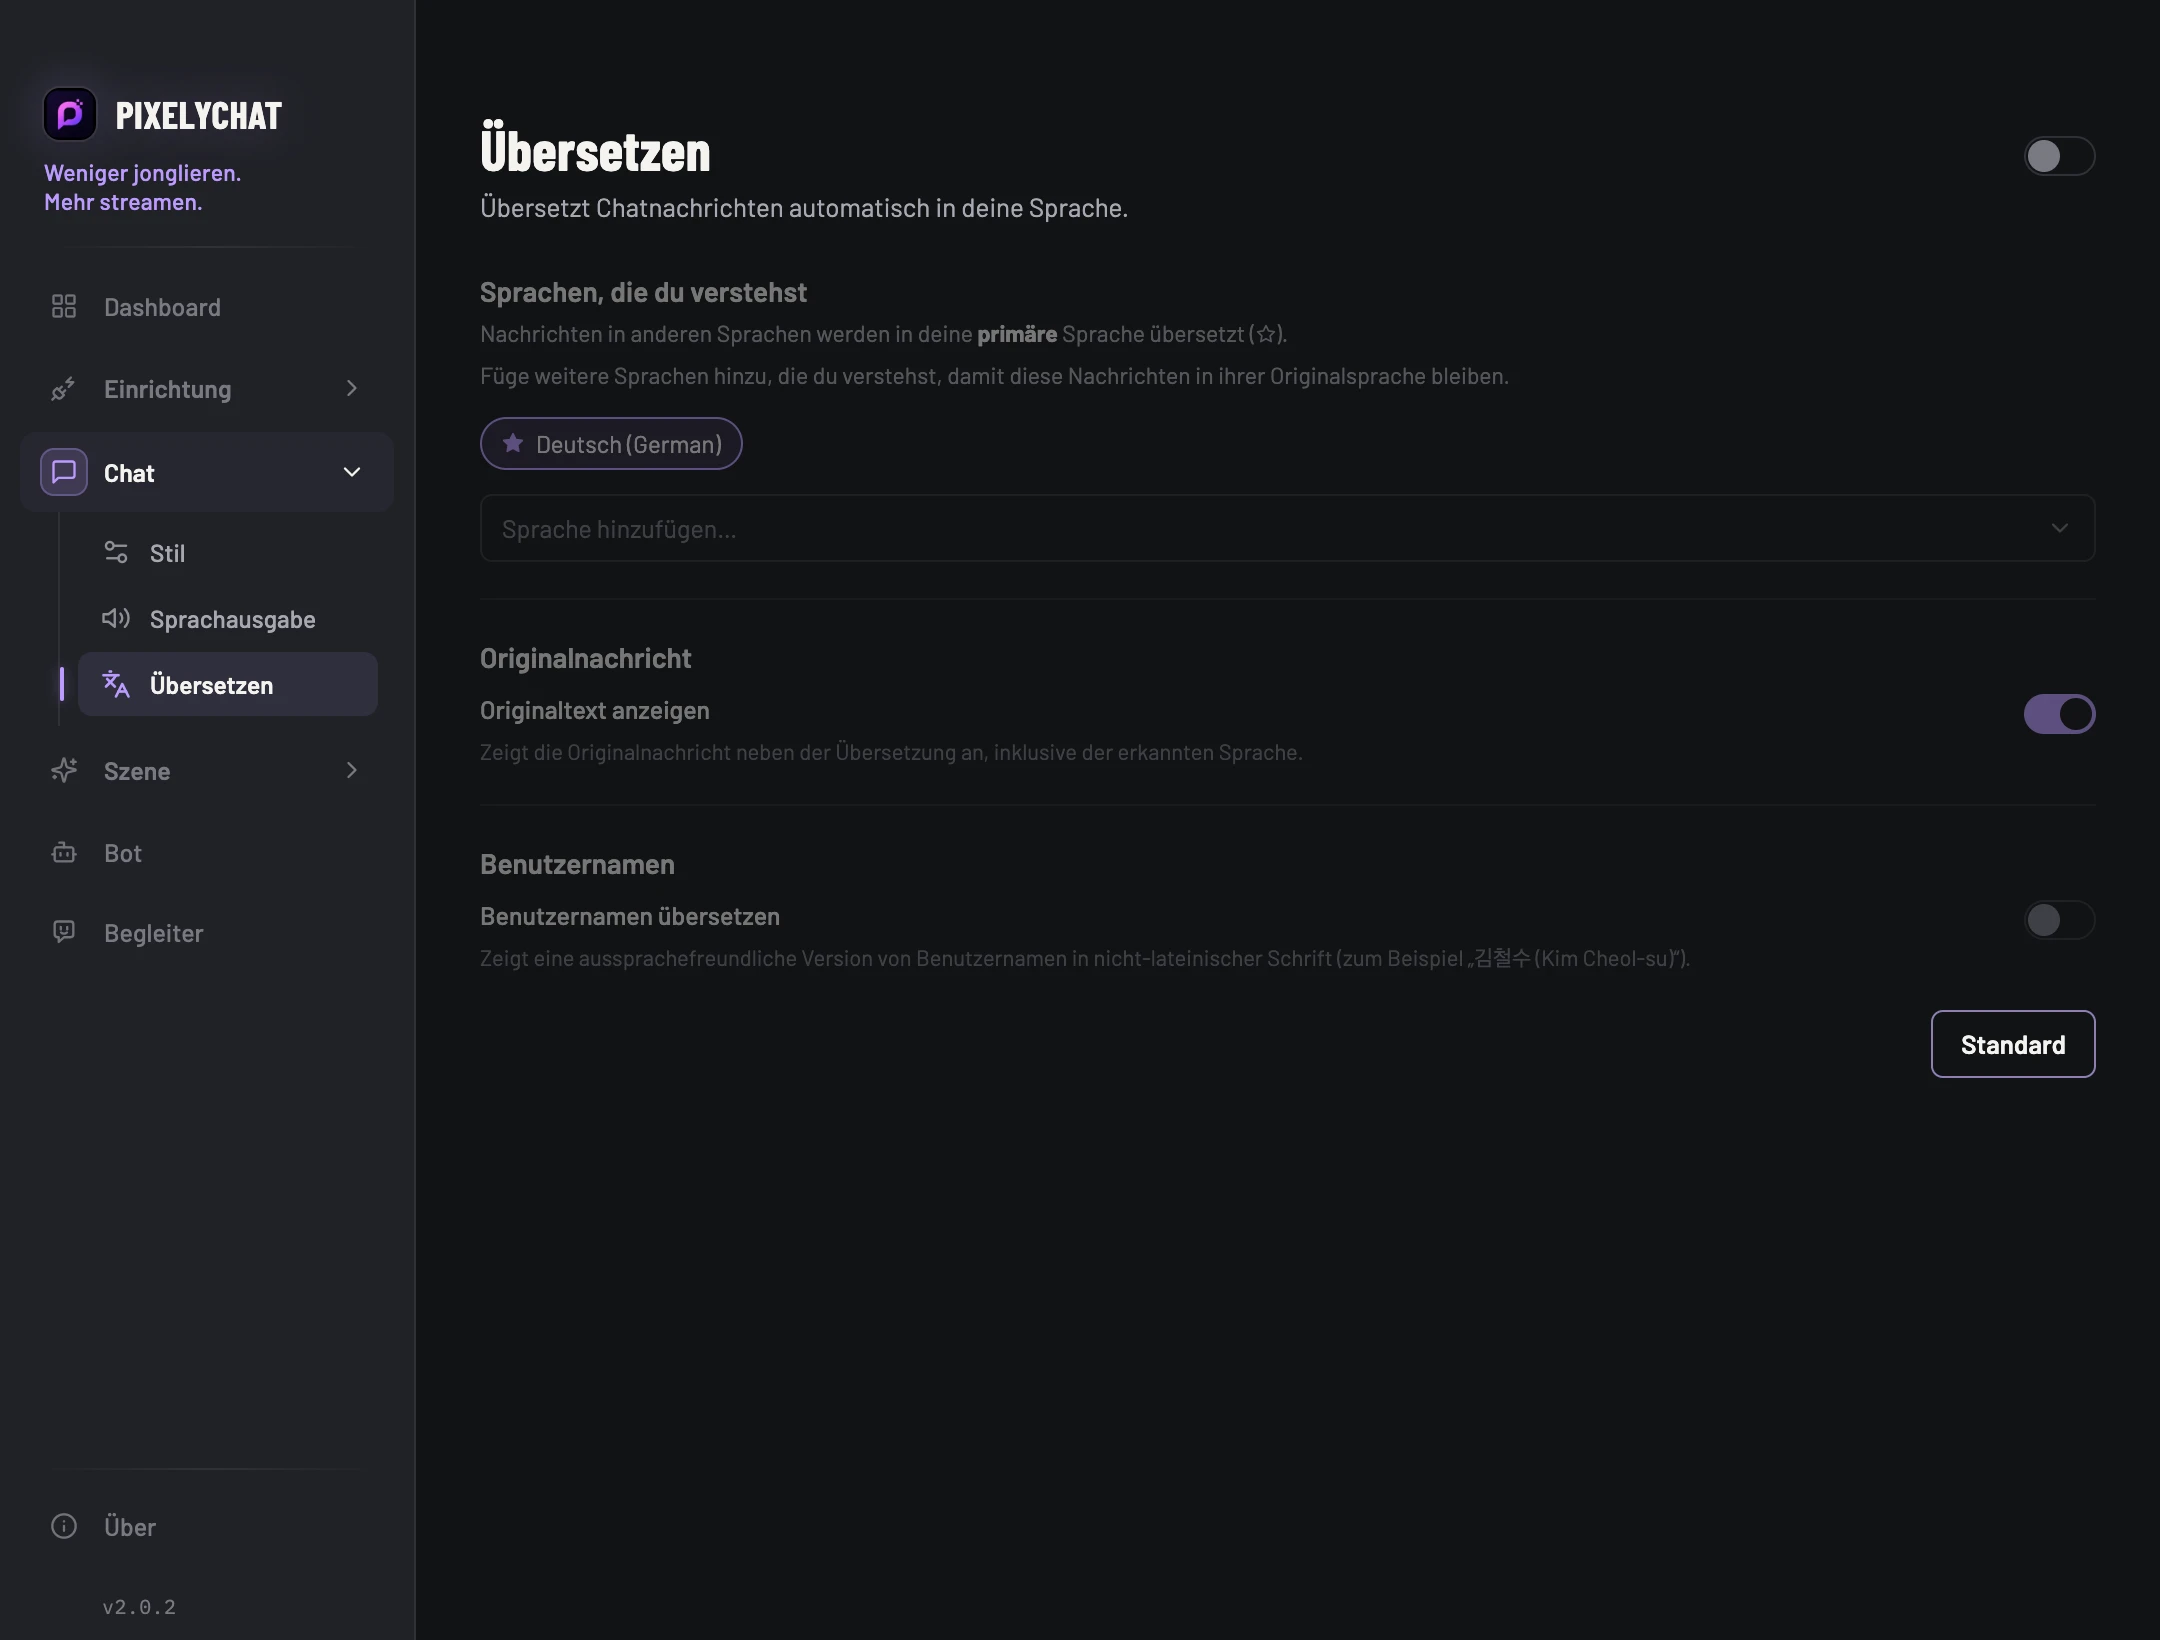Collapse the Chat section chevron
Image resolution: width=2160 pixels, height=1640 pixels.
click(352, 472)
